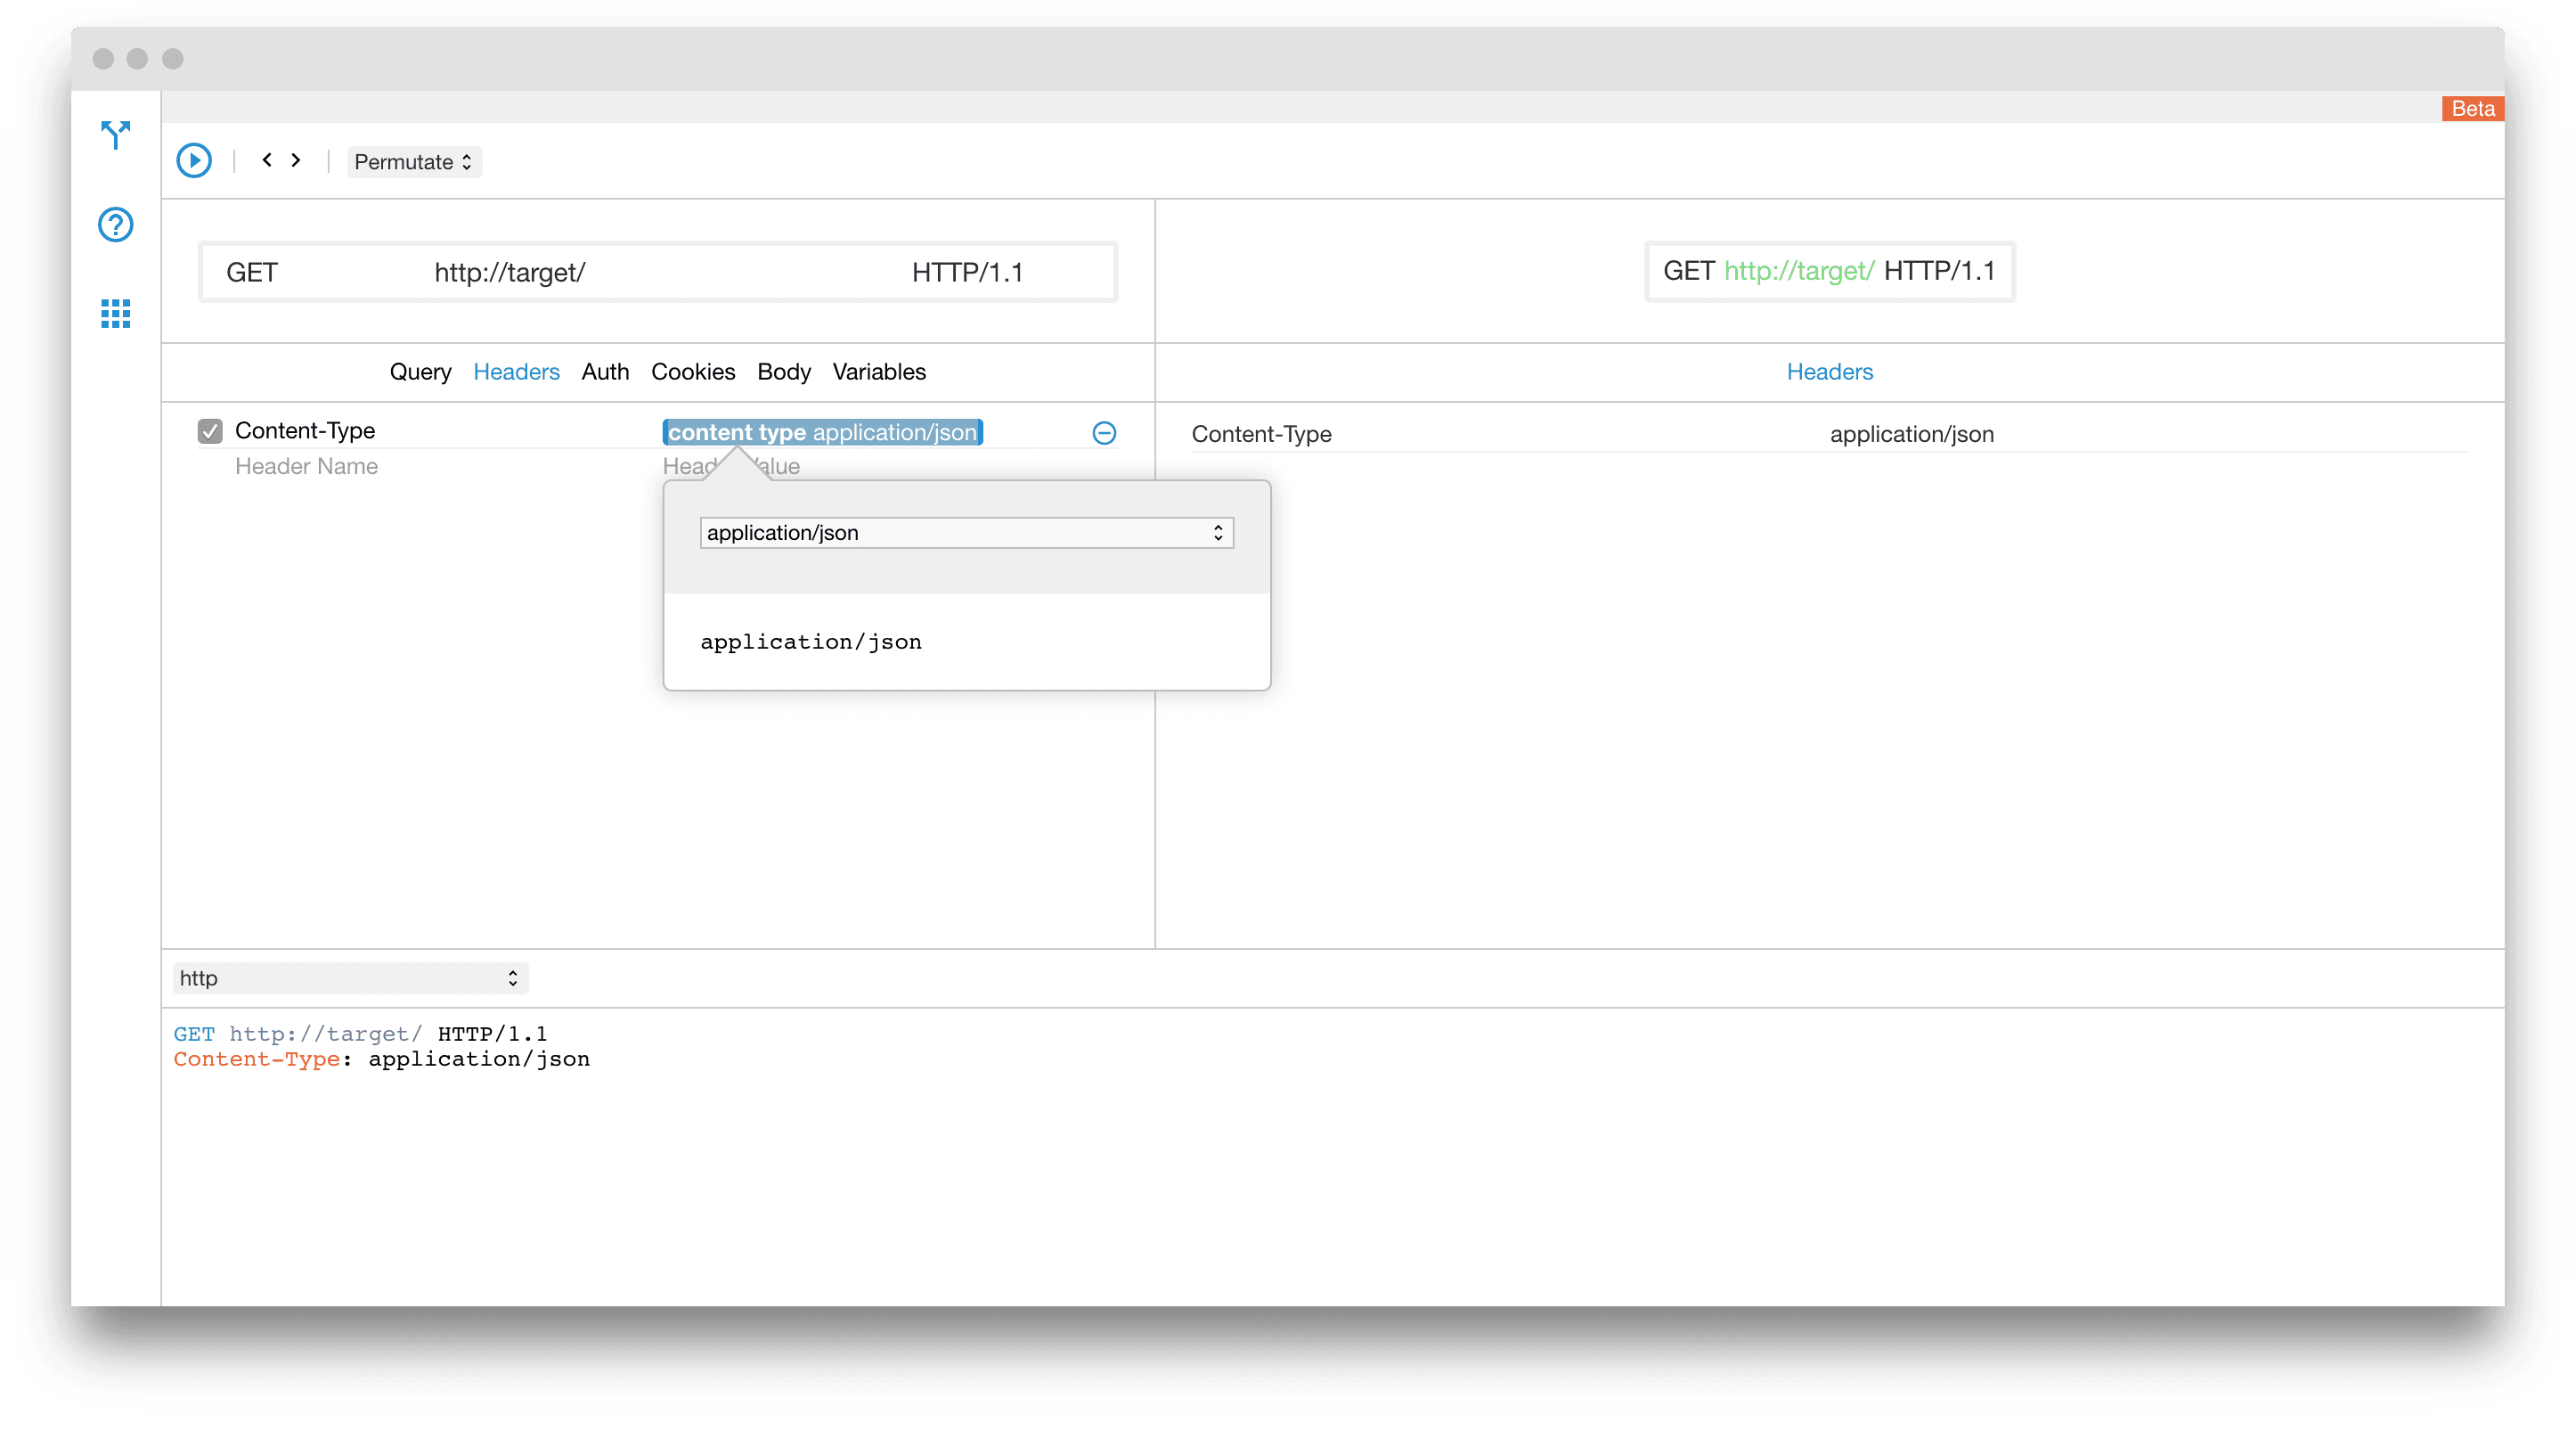Open the Cookies tab
Screen dimensions: 2576x1431
pyautogui.click(x=693, y=371)
